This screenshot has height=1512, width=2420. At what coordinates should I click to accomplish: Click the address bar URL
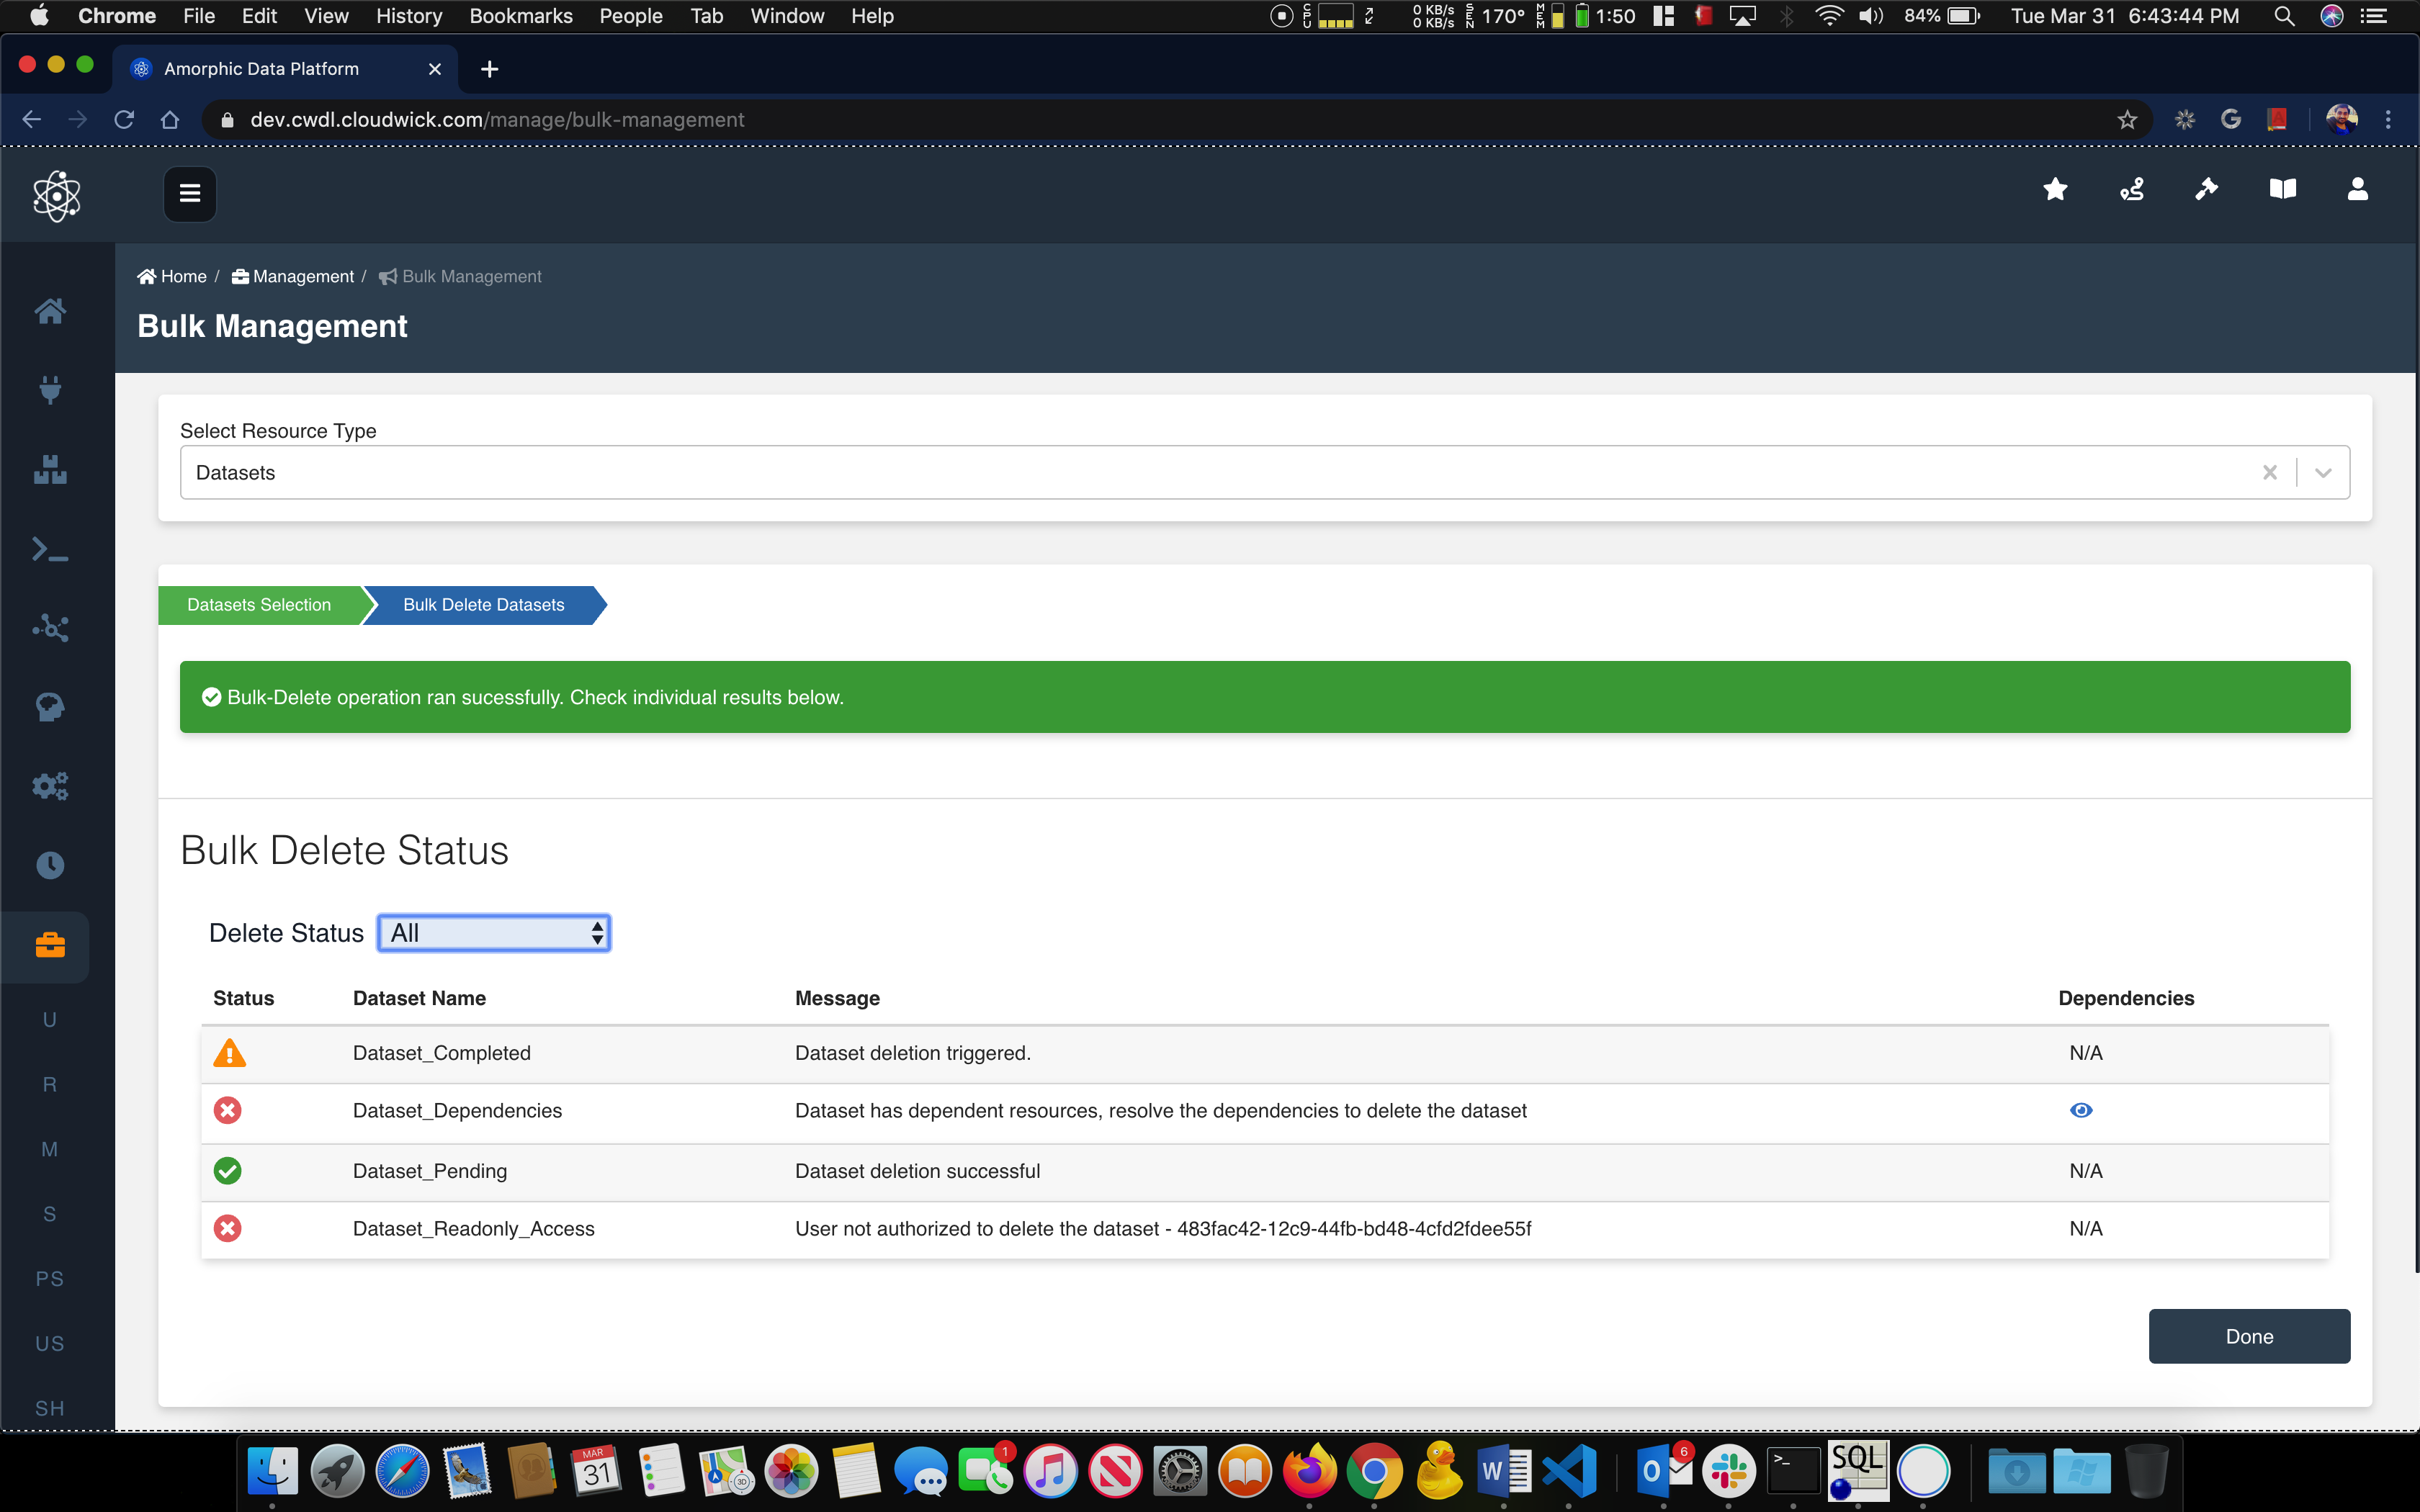point(497,120)
